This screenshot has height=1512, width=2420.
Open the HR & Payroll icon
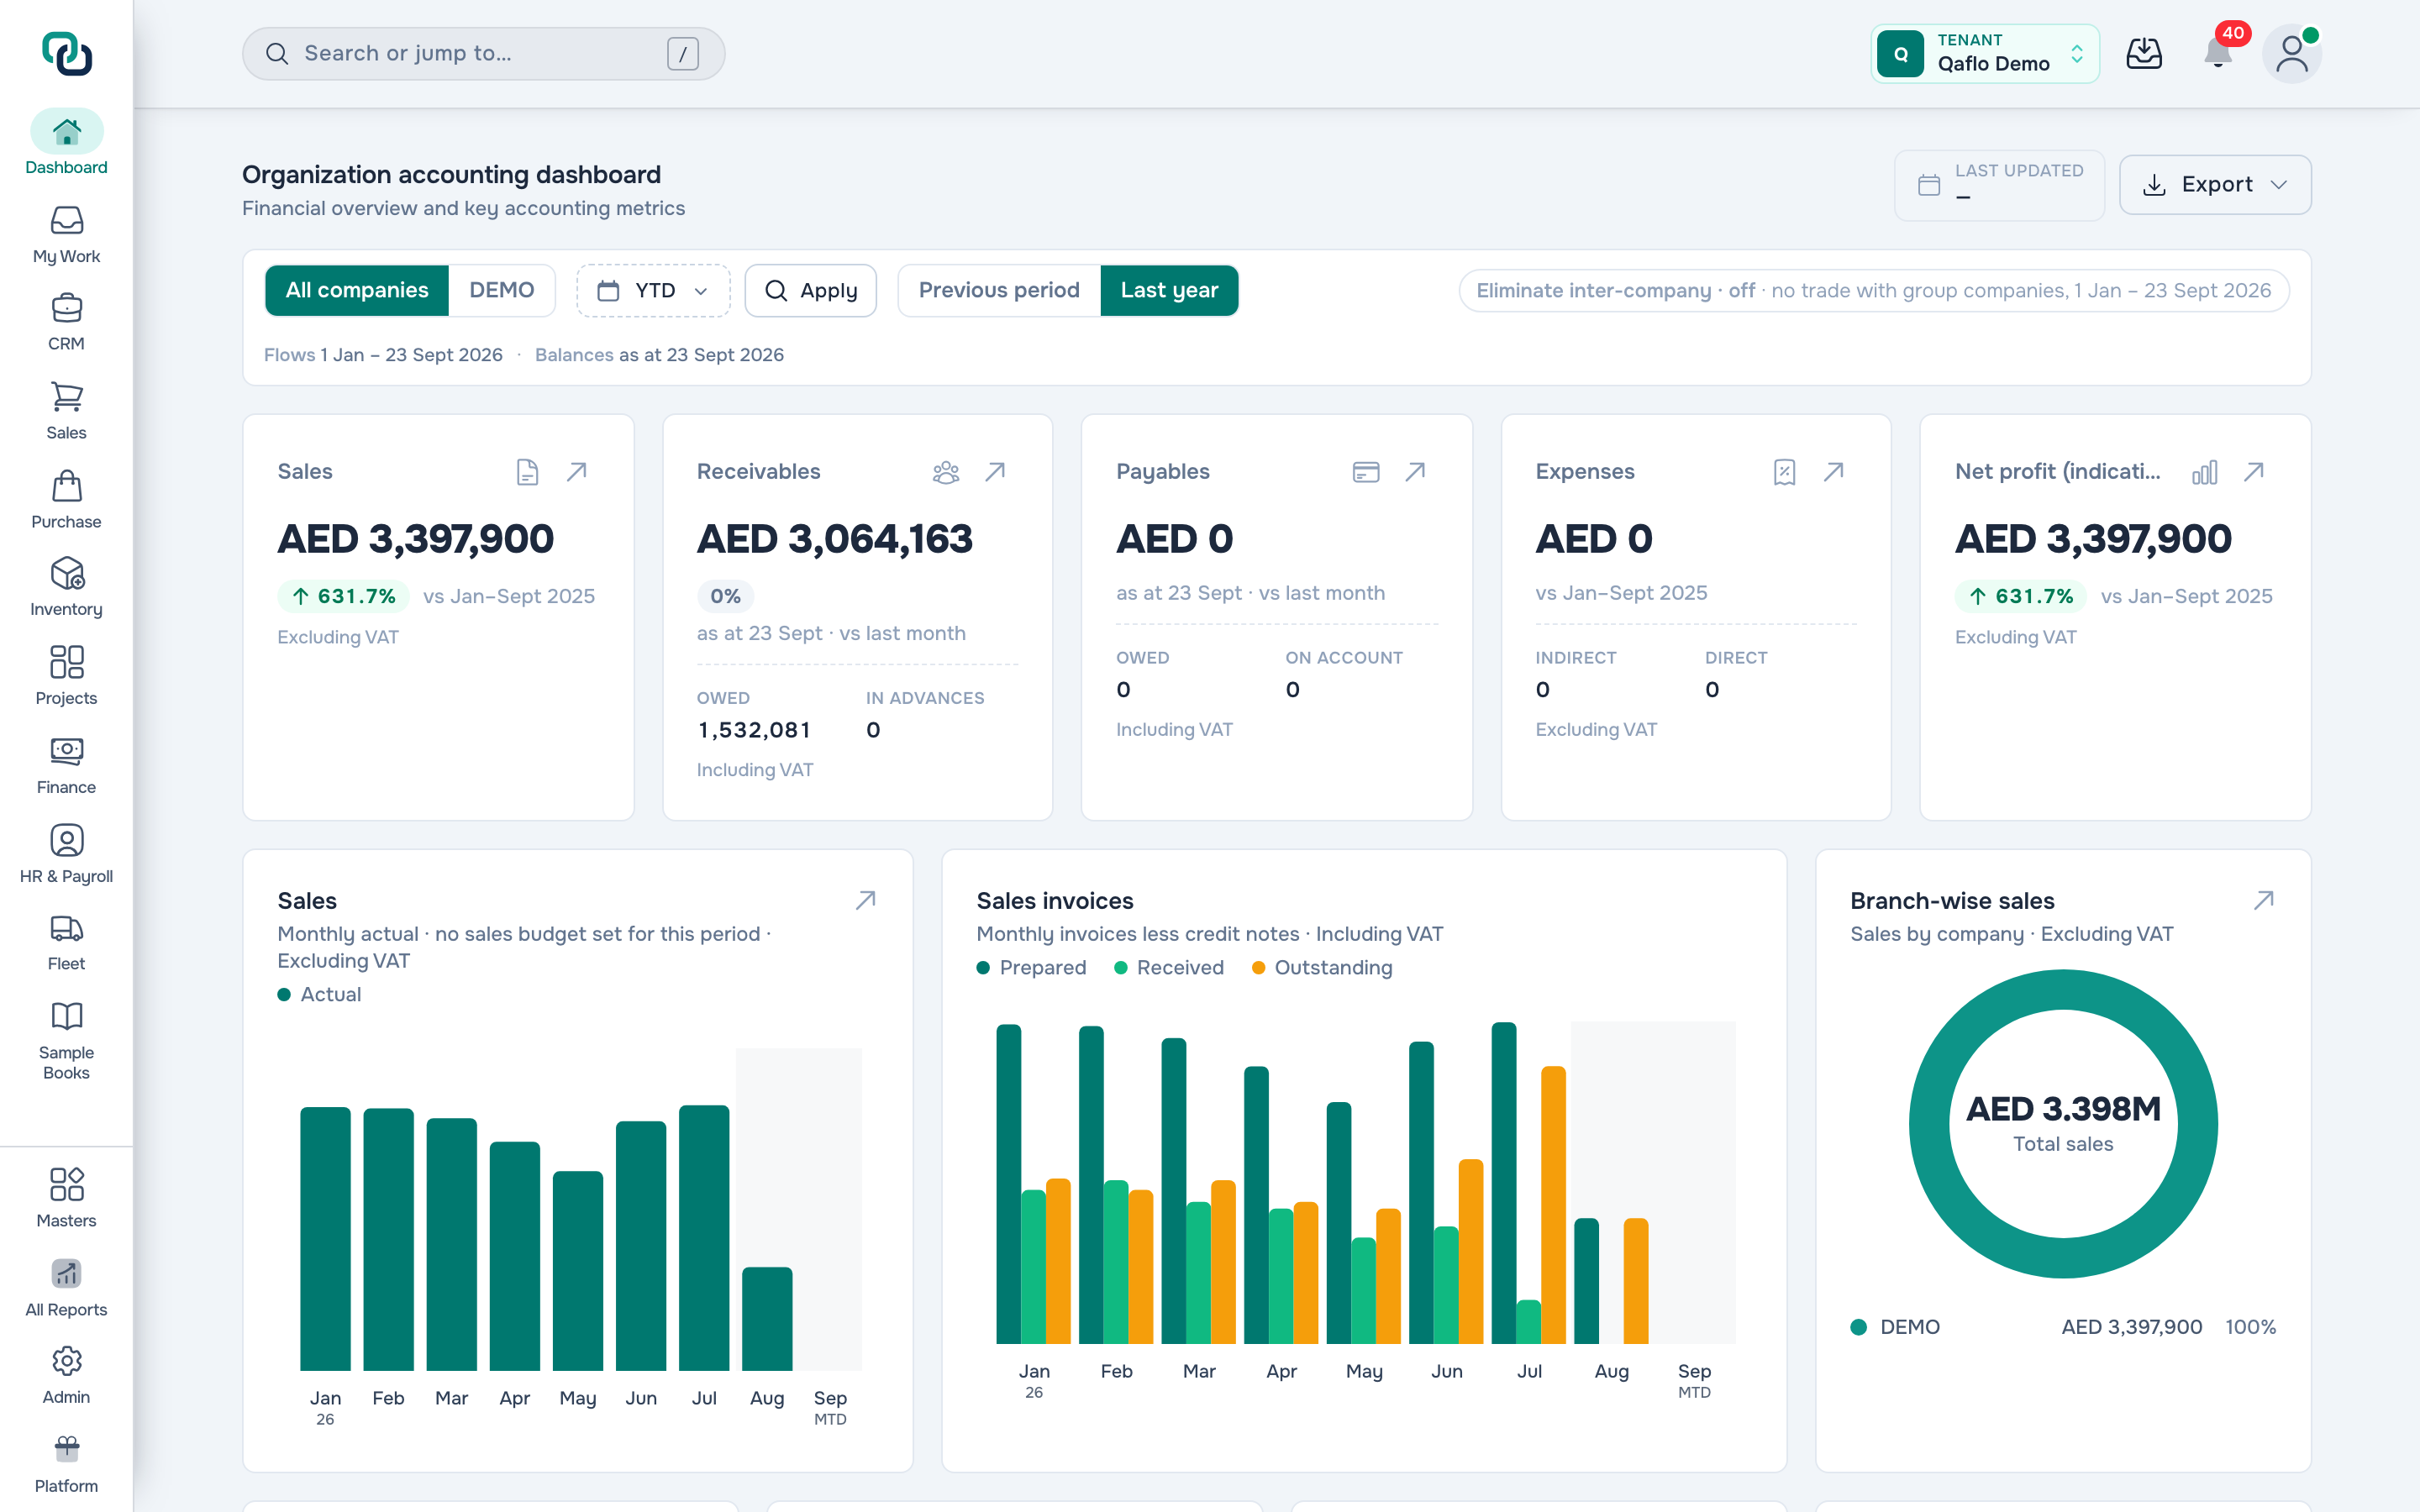pyautogui.click(x=66, y=840)
